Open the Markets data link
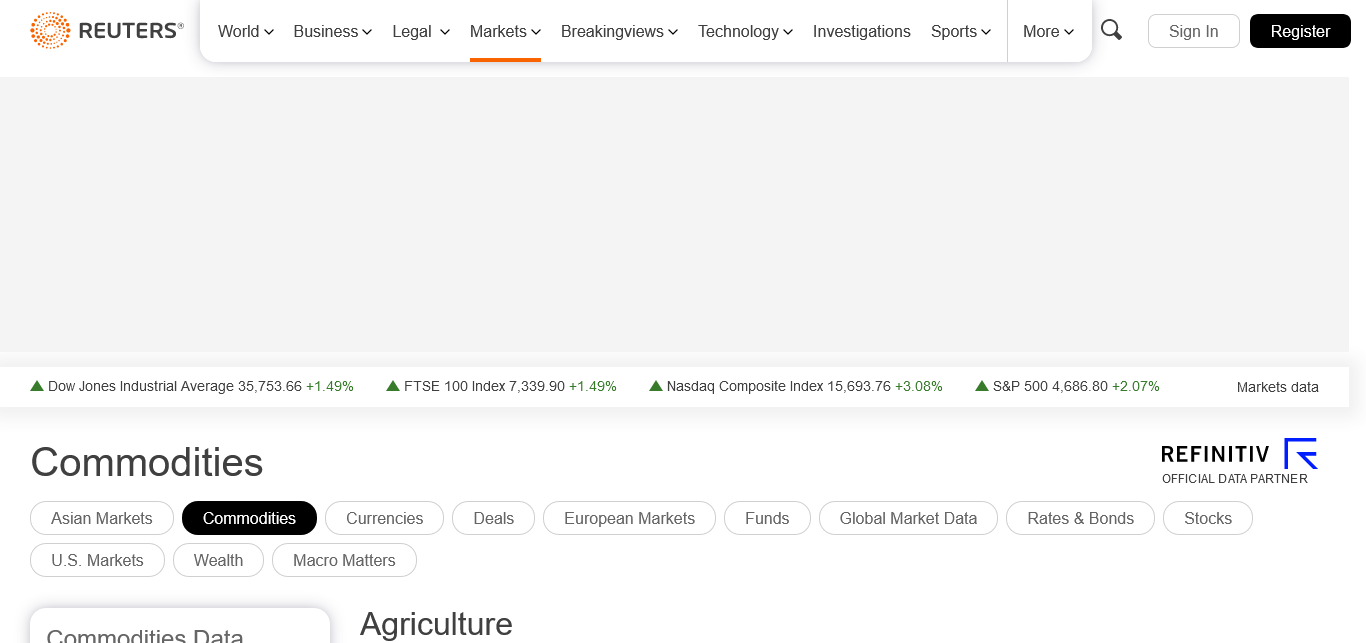This screenshot has height=643, width=1366. tap(1277, 387)
